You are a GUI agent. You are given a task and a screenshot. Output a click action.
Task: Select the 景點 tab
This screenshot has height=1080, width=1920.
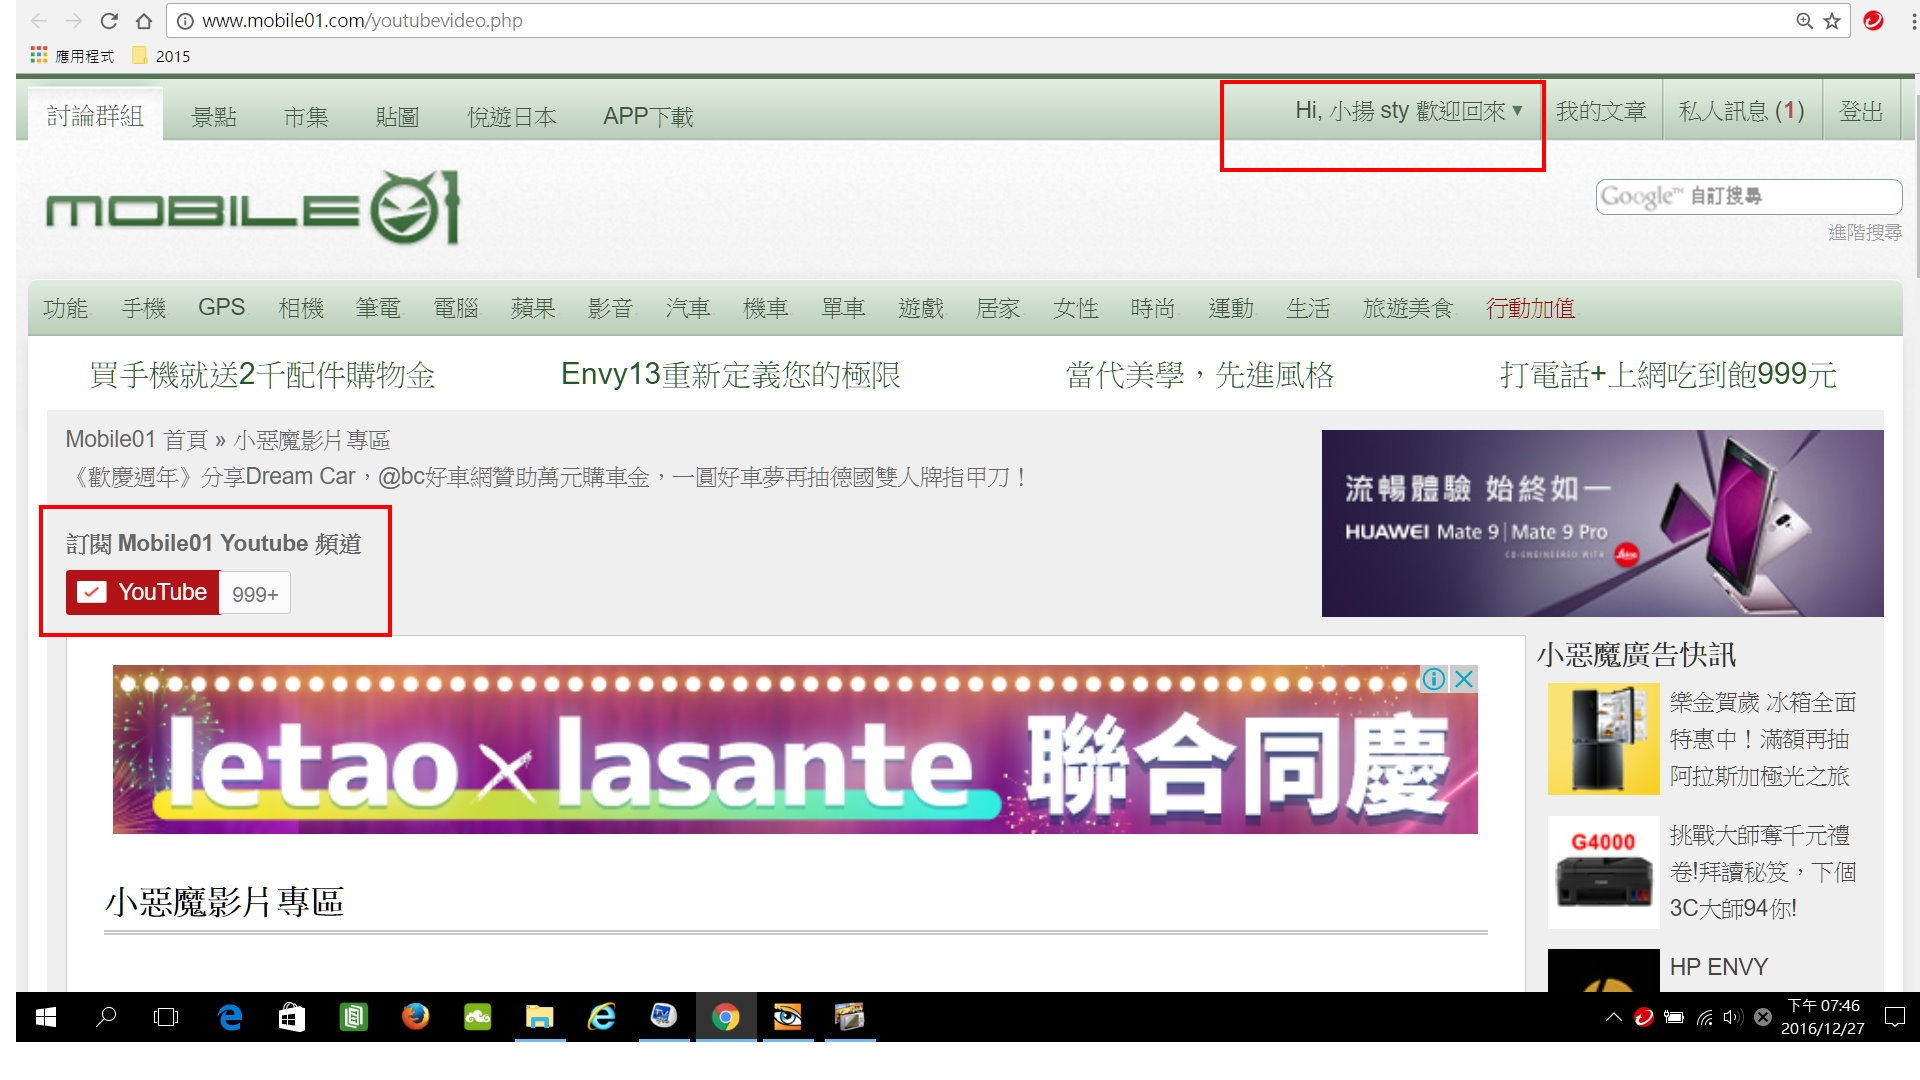tap(214, 117)
